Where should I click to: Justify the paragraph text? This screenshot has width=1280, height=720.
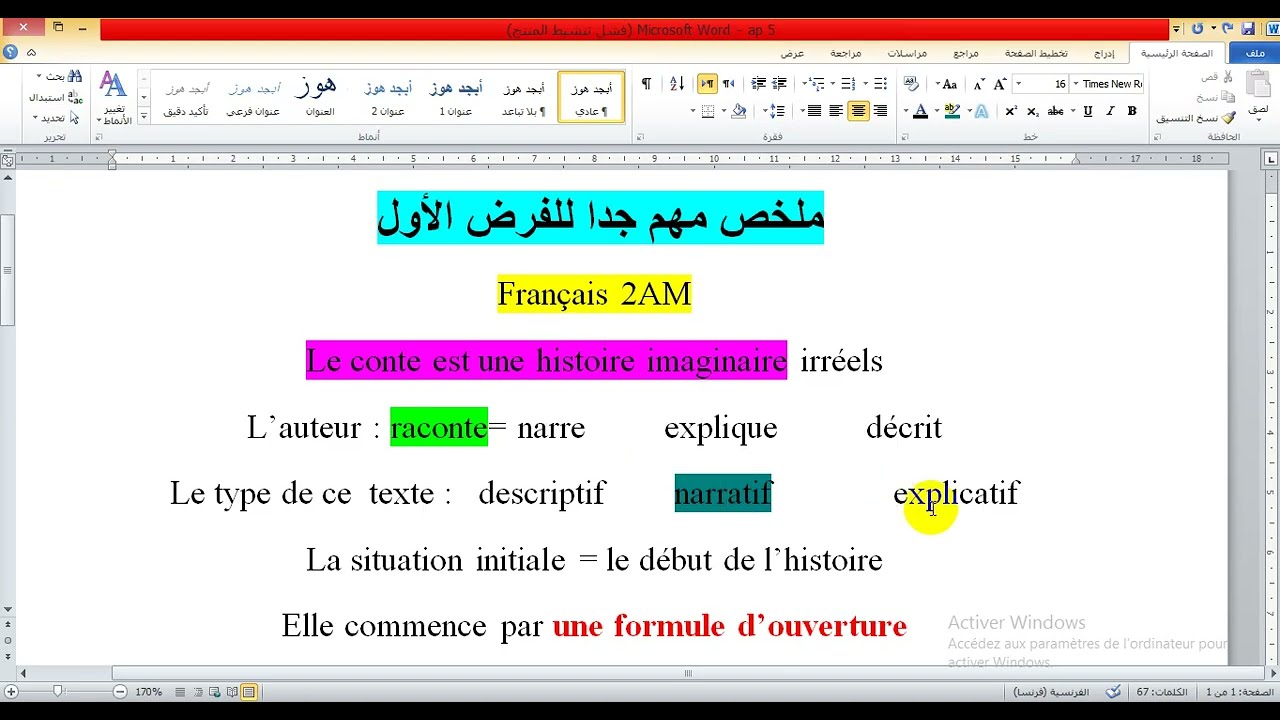click(814, 111)
